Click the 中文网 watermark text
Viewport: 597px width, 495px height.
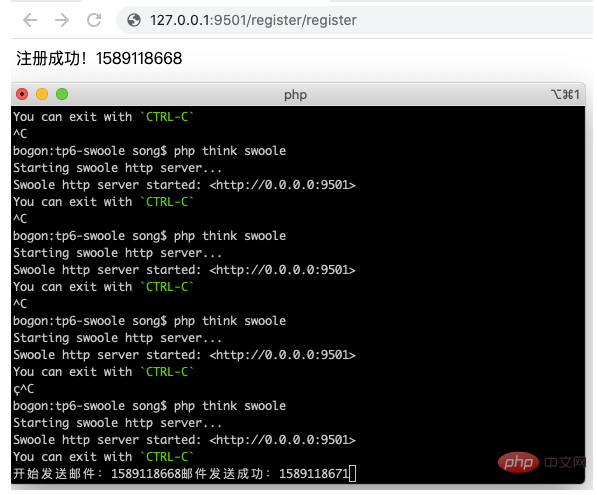tap(565, 462)
